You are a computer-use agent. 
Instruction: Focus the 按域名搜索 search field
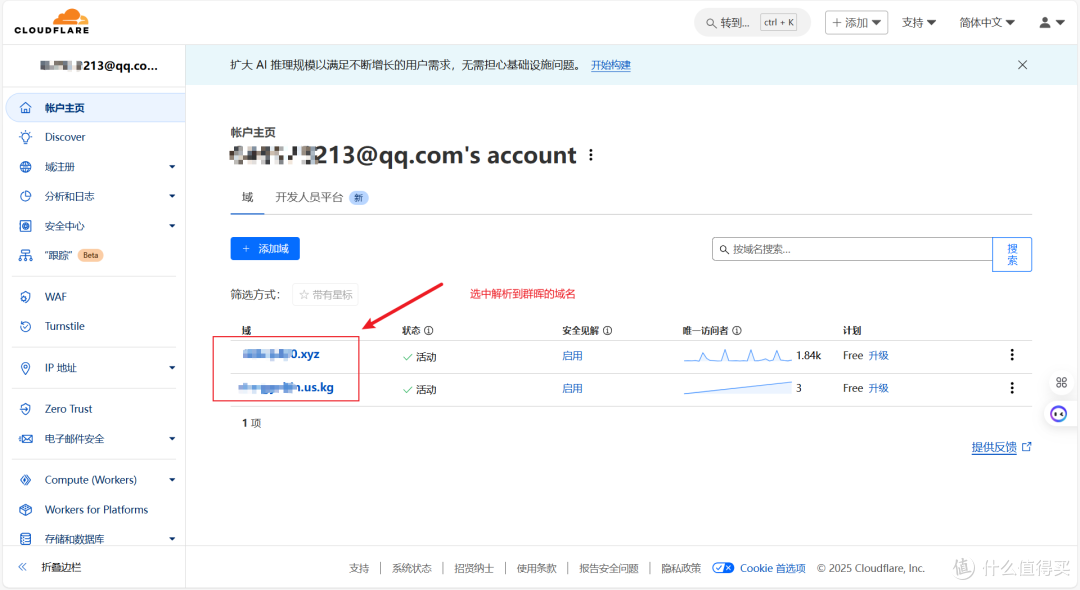tap(852, 249)
